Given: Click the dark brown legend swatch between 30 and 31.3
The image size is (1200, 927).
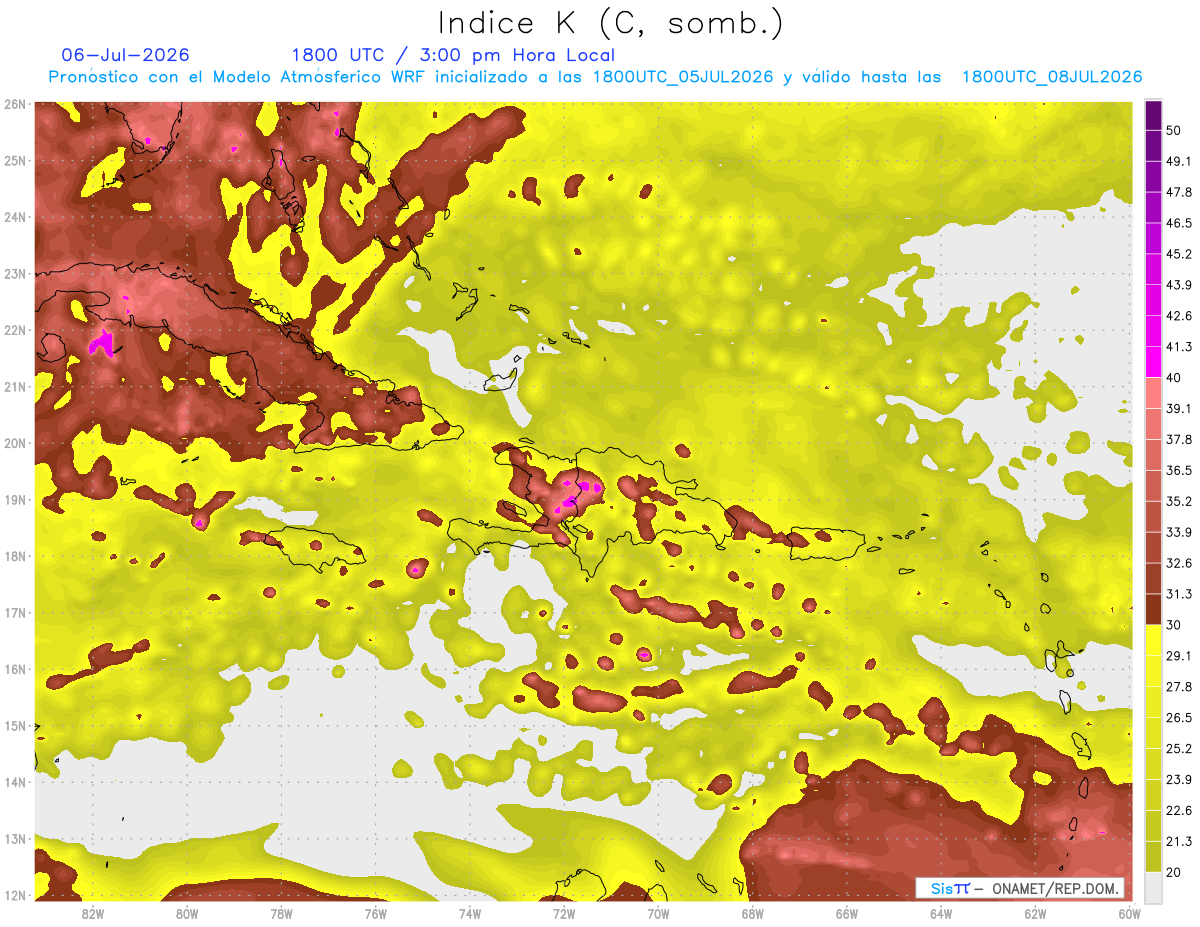Looking at the screenshot, I should tap(1153, 609).
